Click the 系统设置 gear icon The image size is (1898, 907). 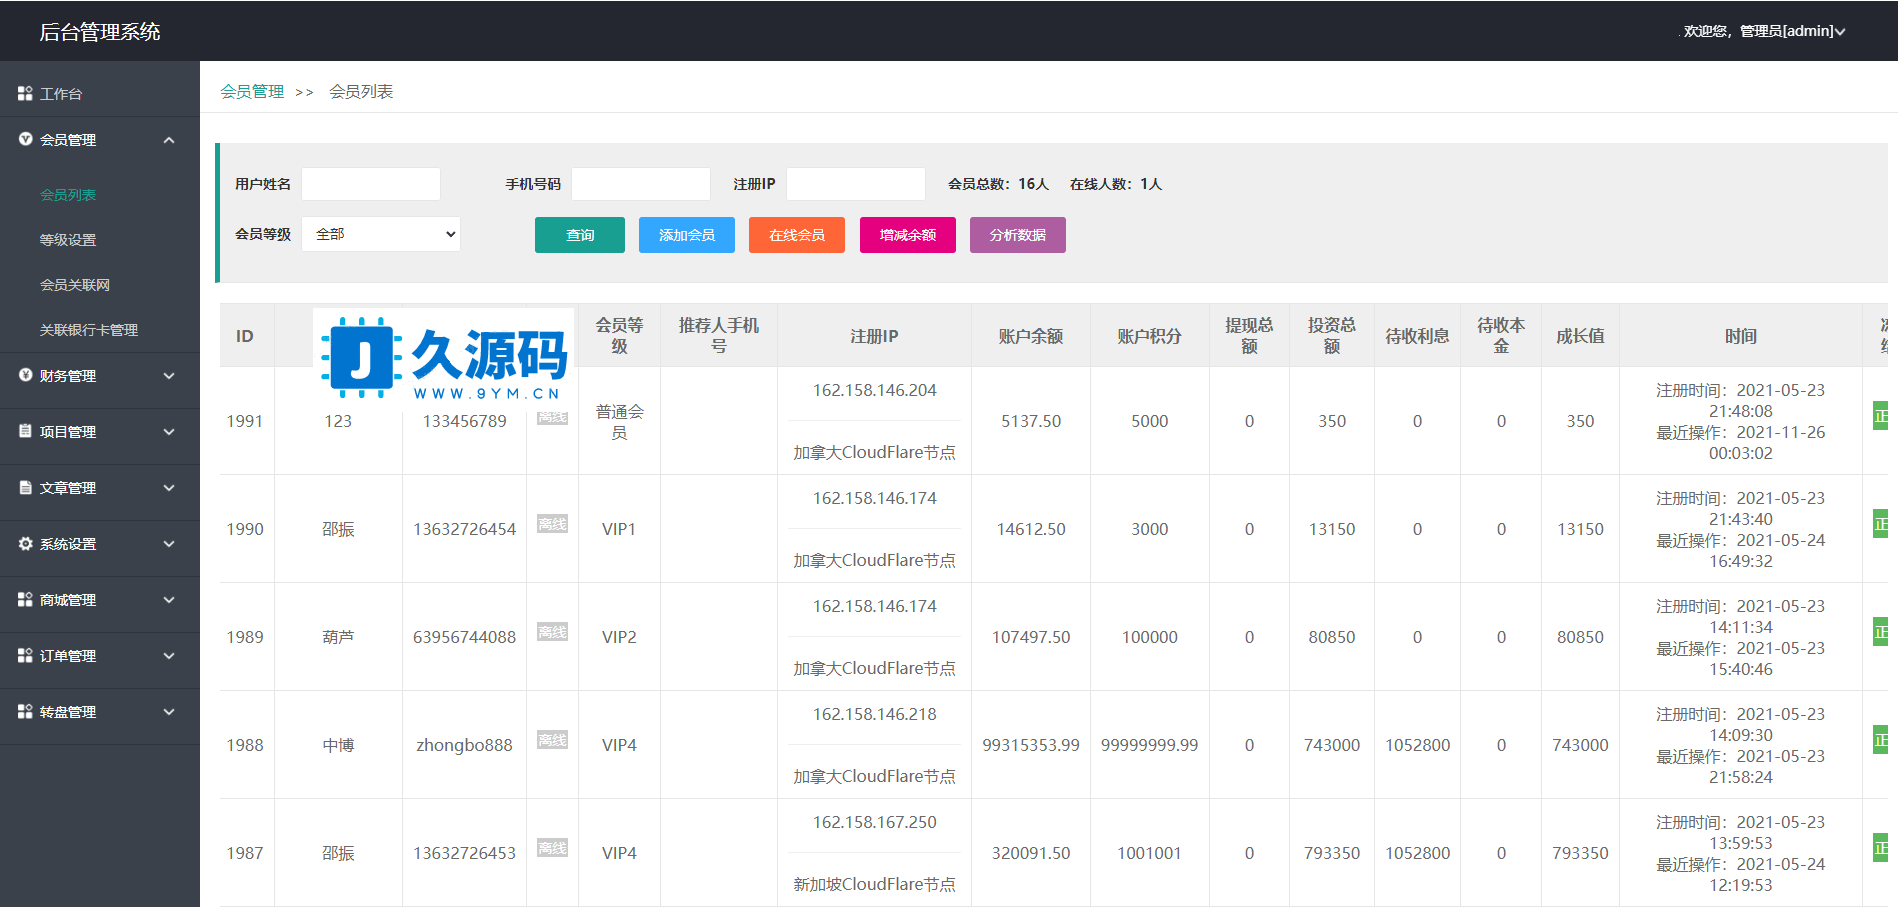[x=25, y=544]
